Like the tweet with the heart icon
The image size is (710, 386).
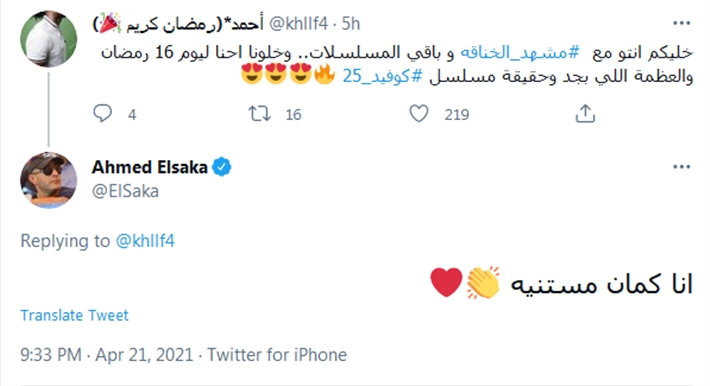[x=418, y=113]
